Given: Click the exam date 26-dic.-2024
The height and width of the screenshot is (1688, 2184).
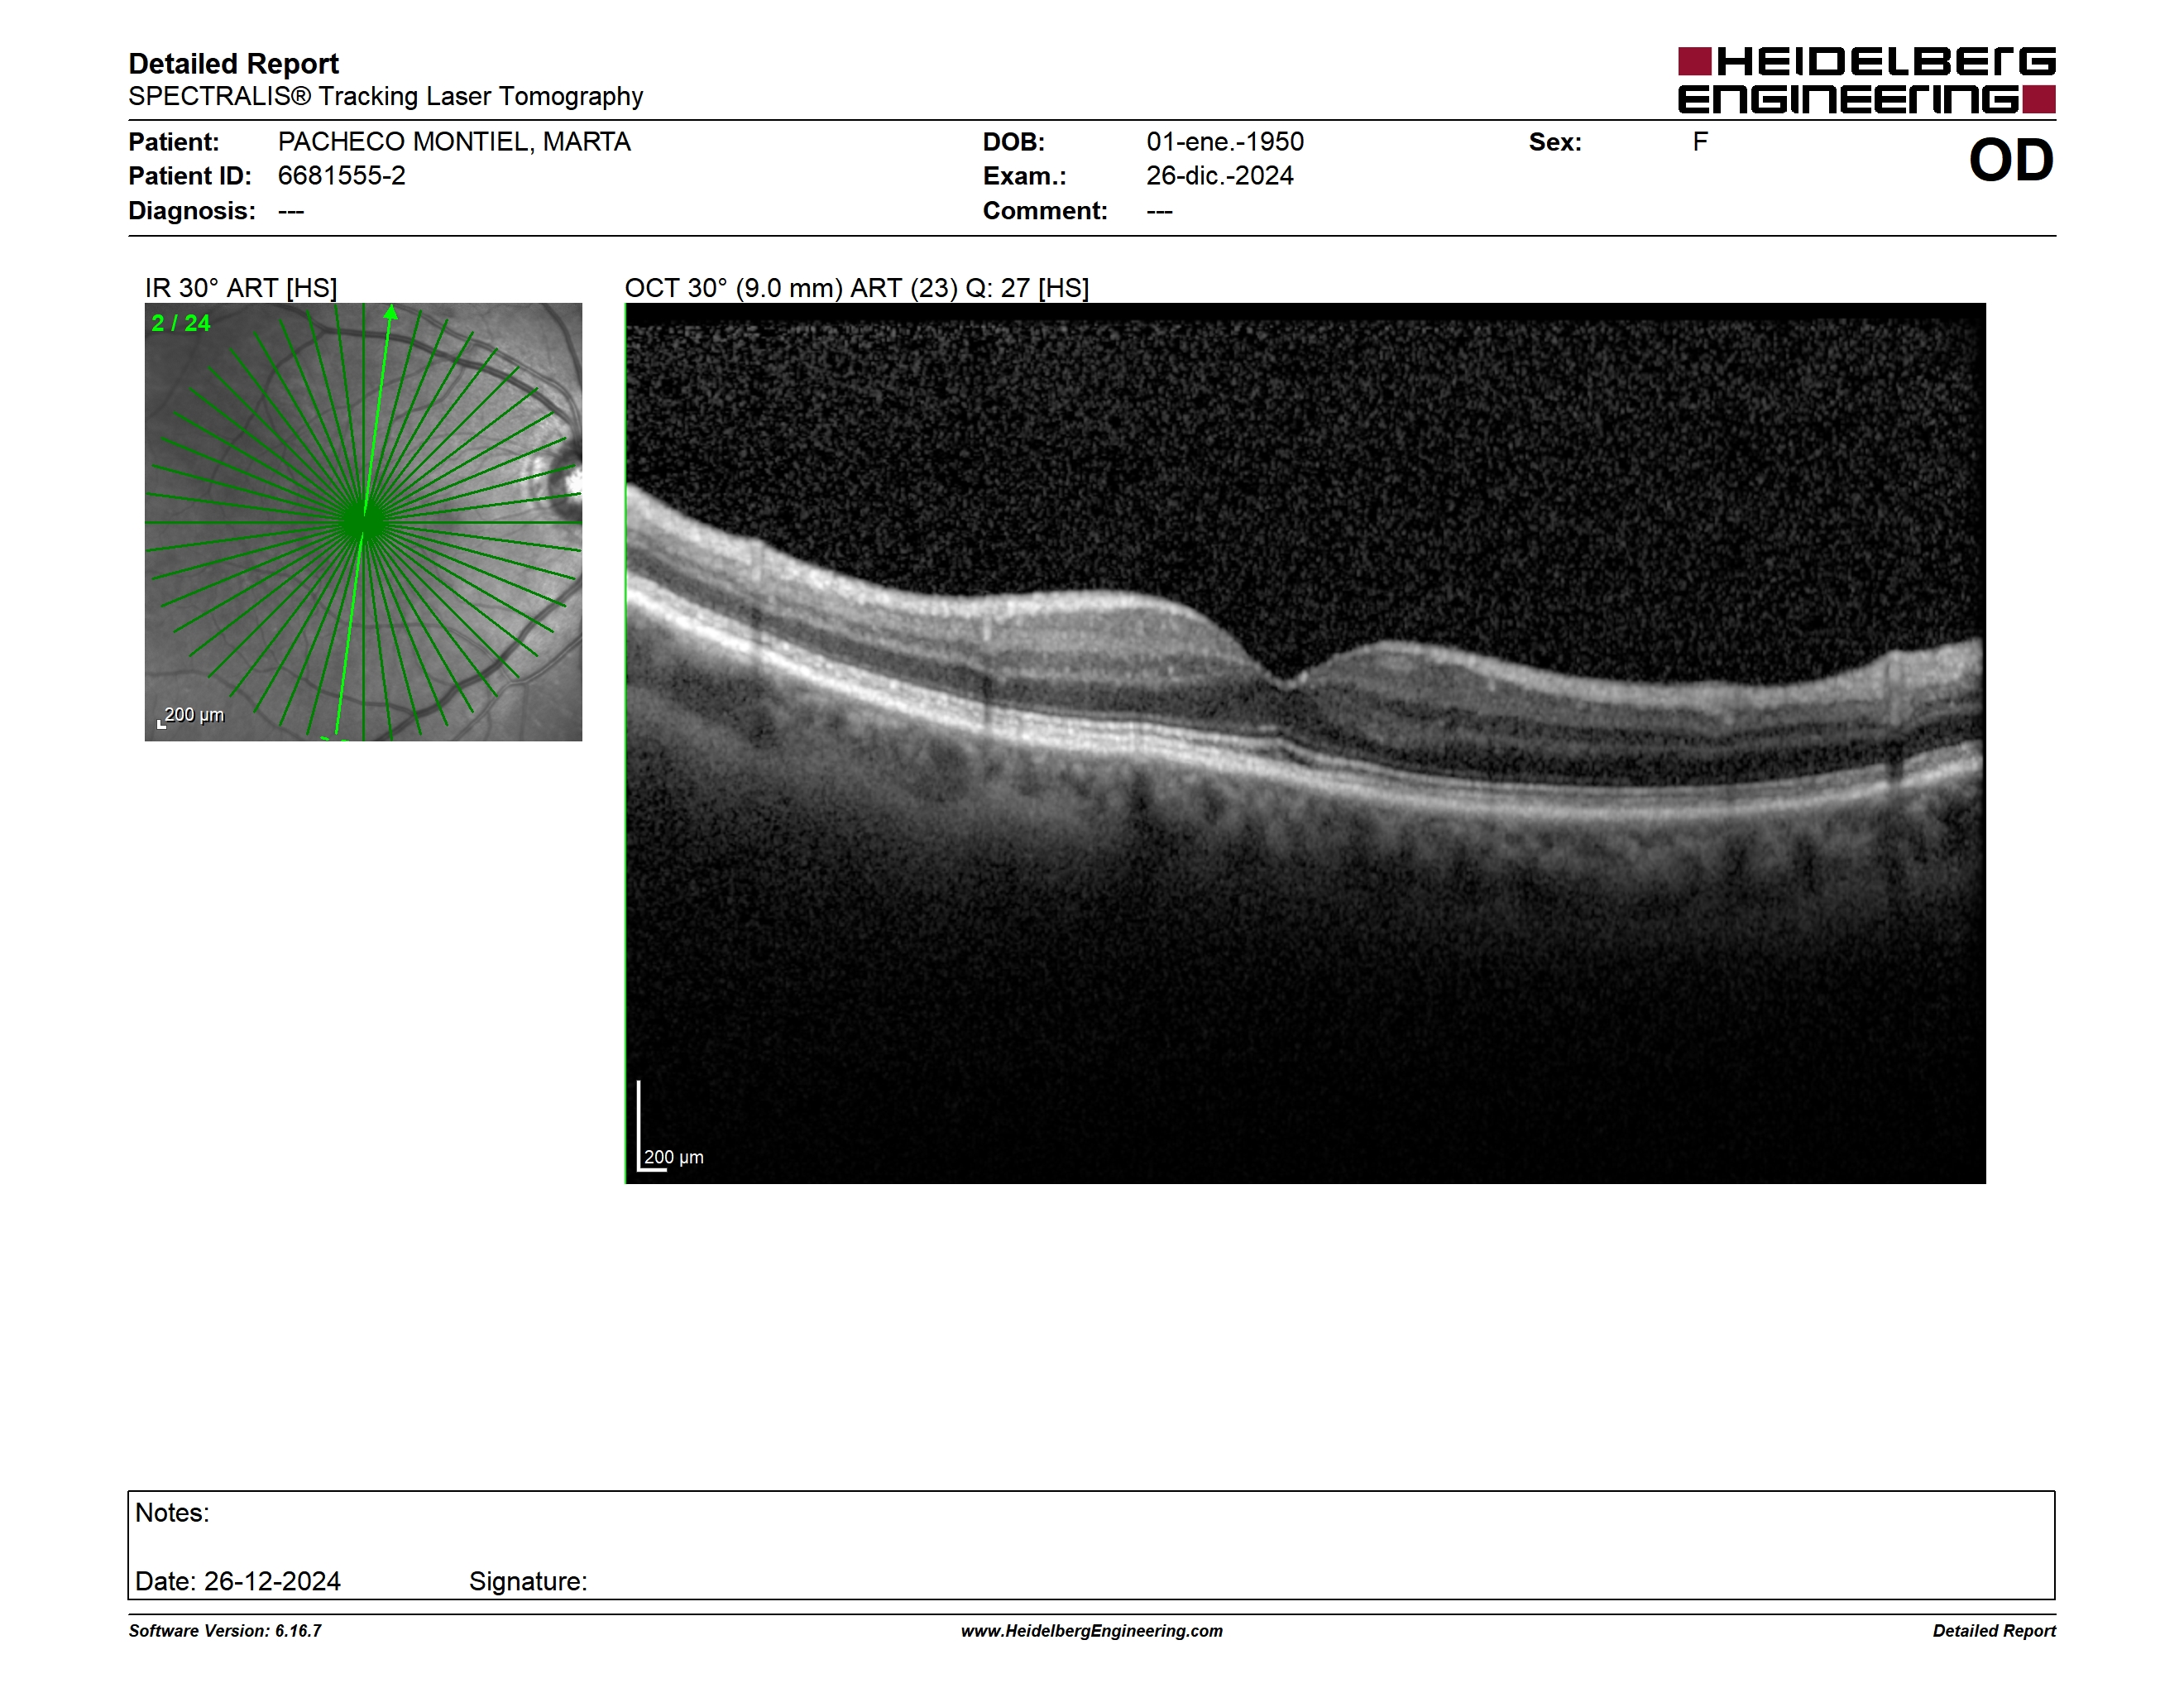Looking at the screenshot, I should 1220,176.
